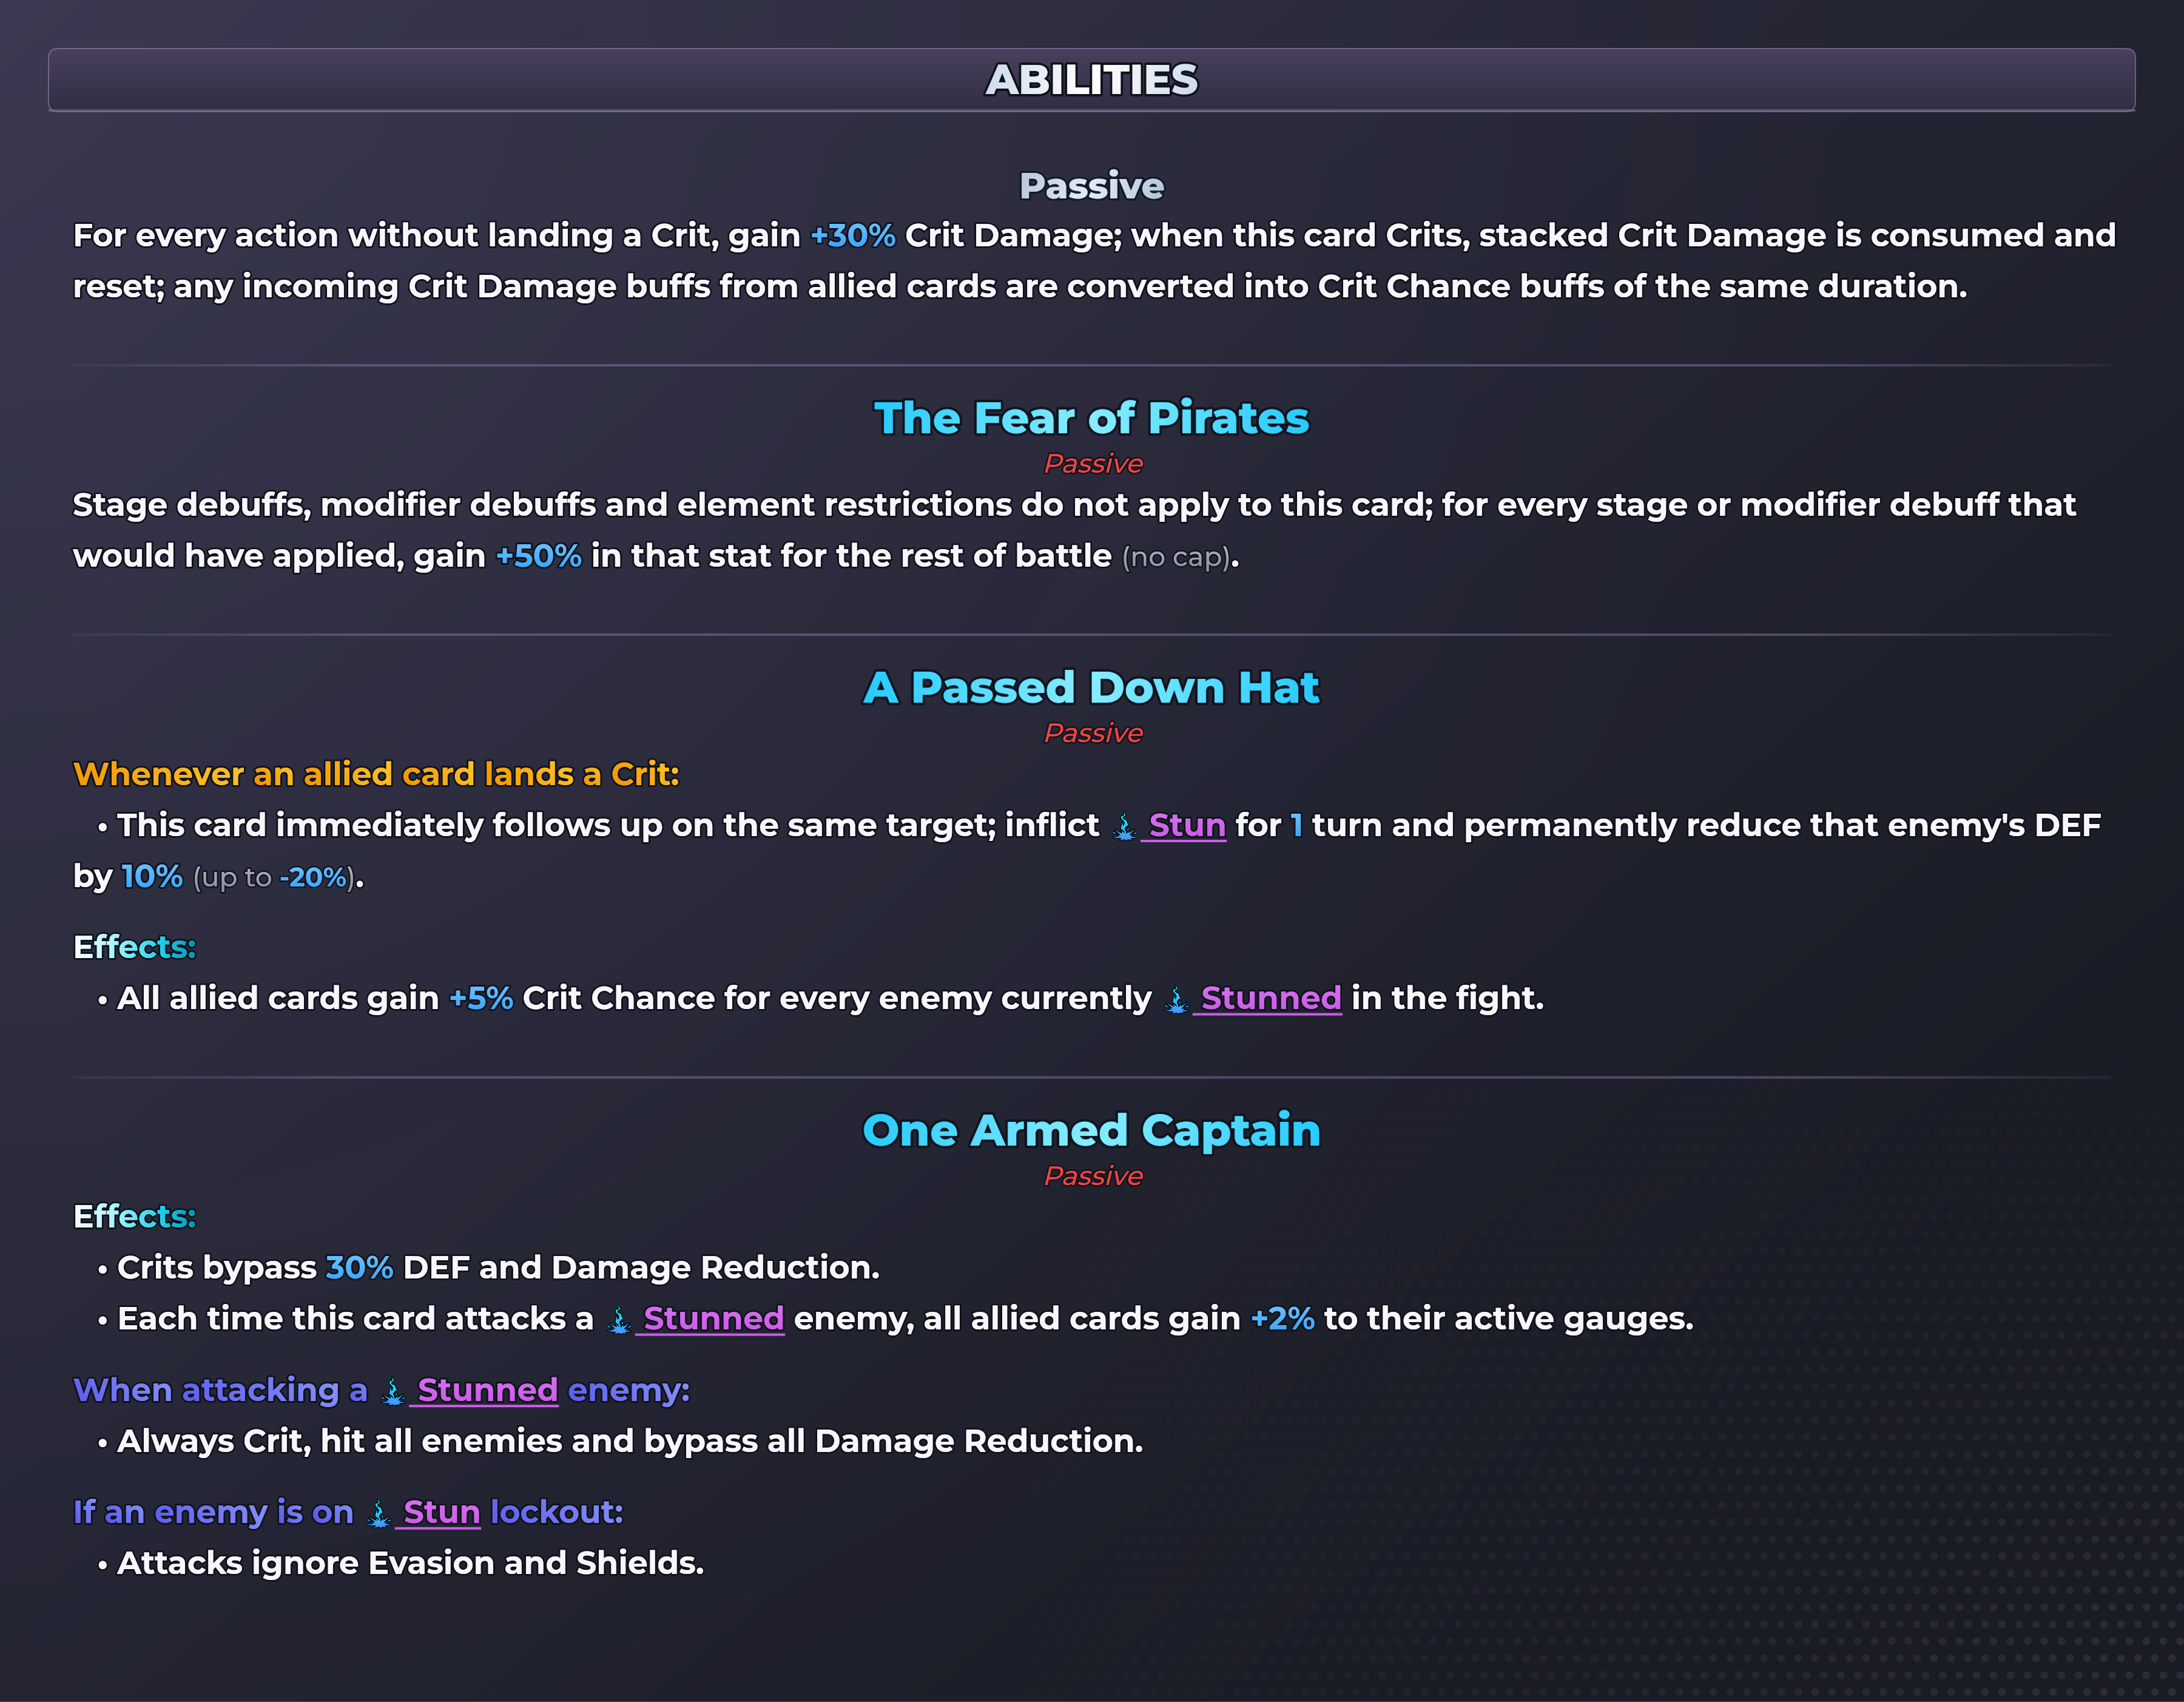Viewport: 2184px width, 1702px height.
Task: Click the '(no cap)' note
Action: (x=1176, y=558)
